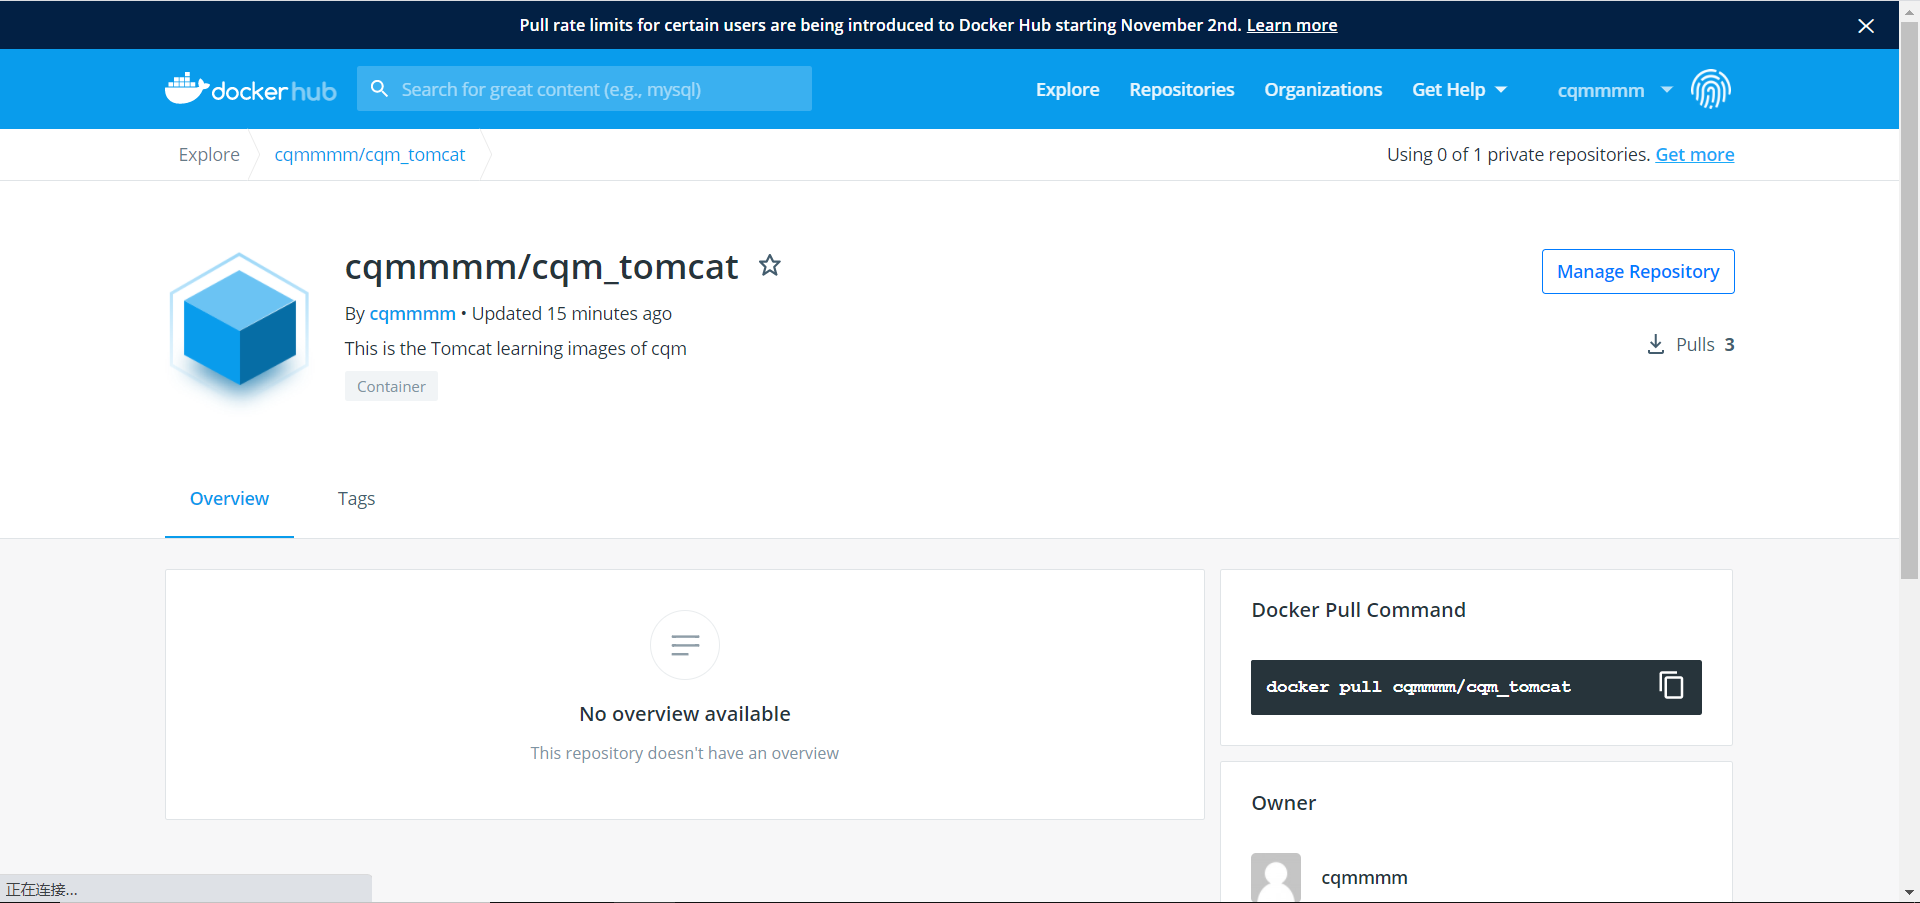1920x903 pixels.
Task: Click the fingerprint account avatar icon
Action: (x=1711, y=89)
